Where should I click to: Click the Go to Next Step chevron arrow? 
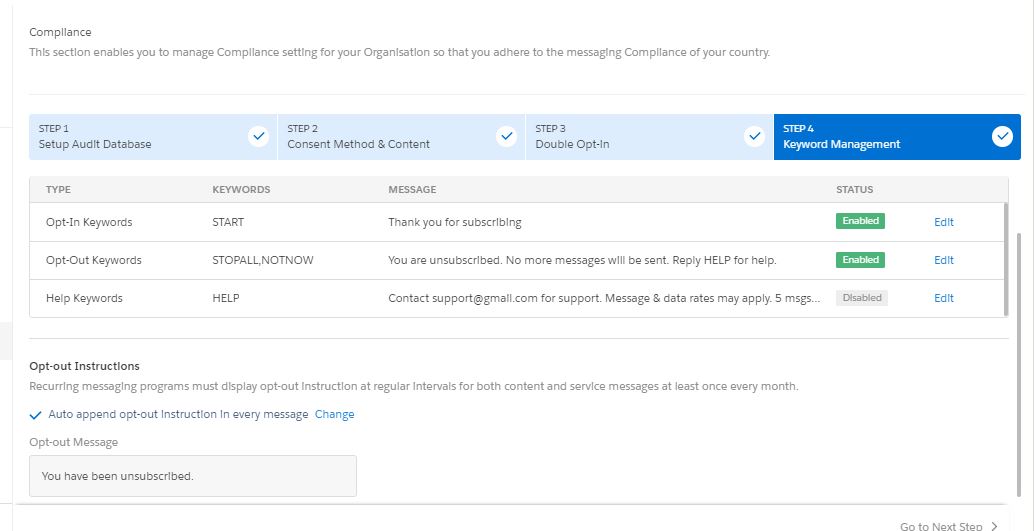pyautogui.click(x=994, y=526)
